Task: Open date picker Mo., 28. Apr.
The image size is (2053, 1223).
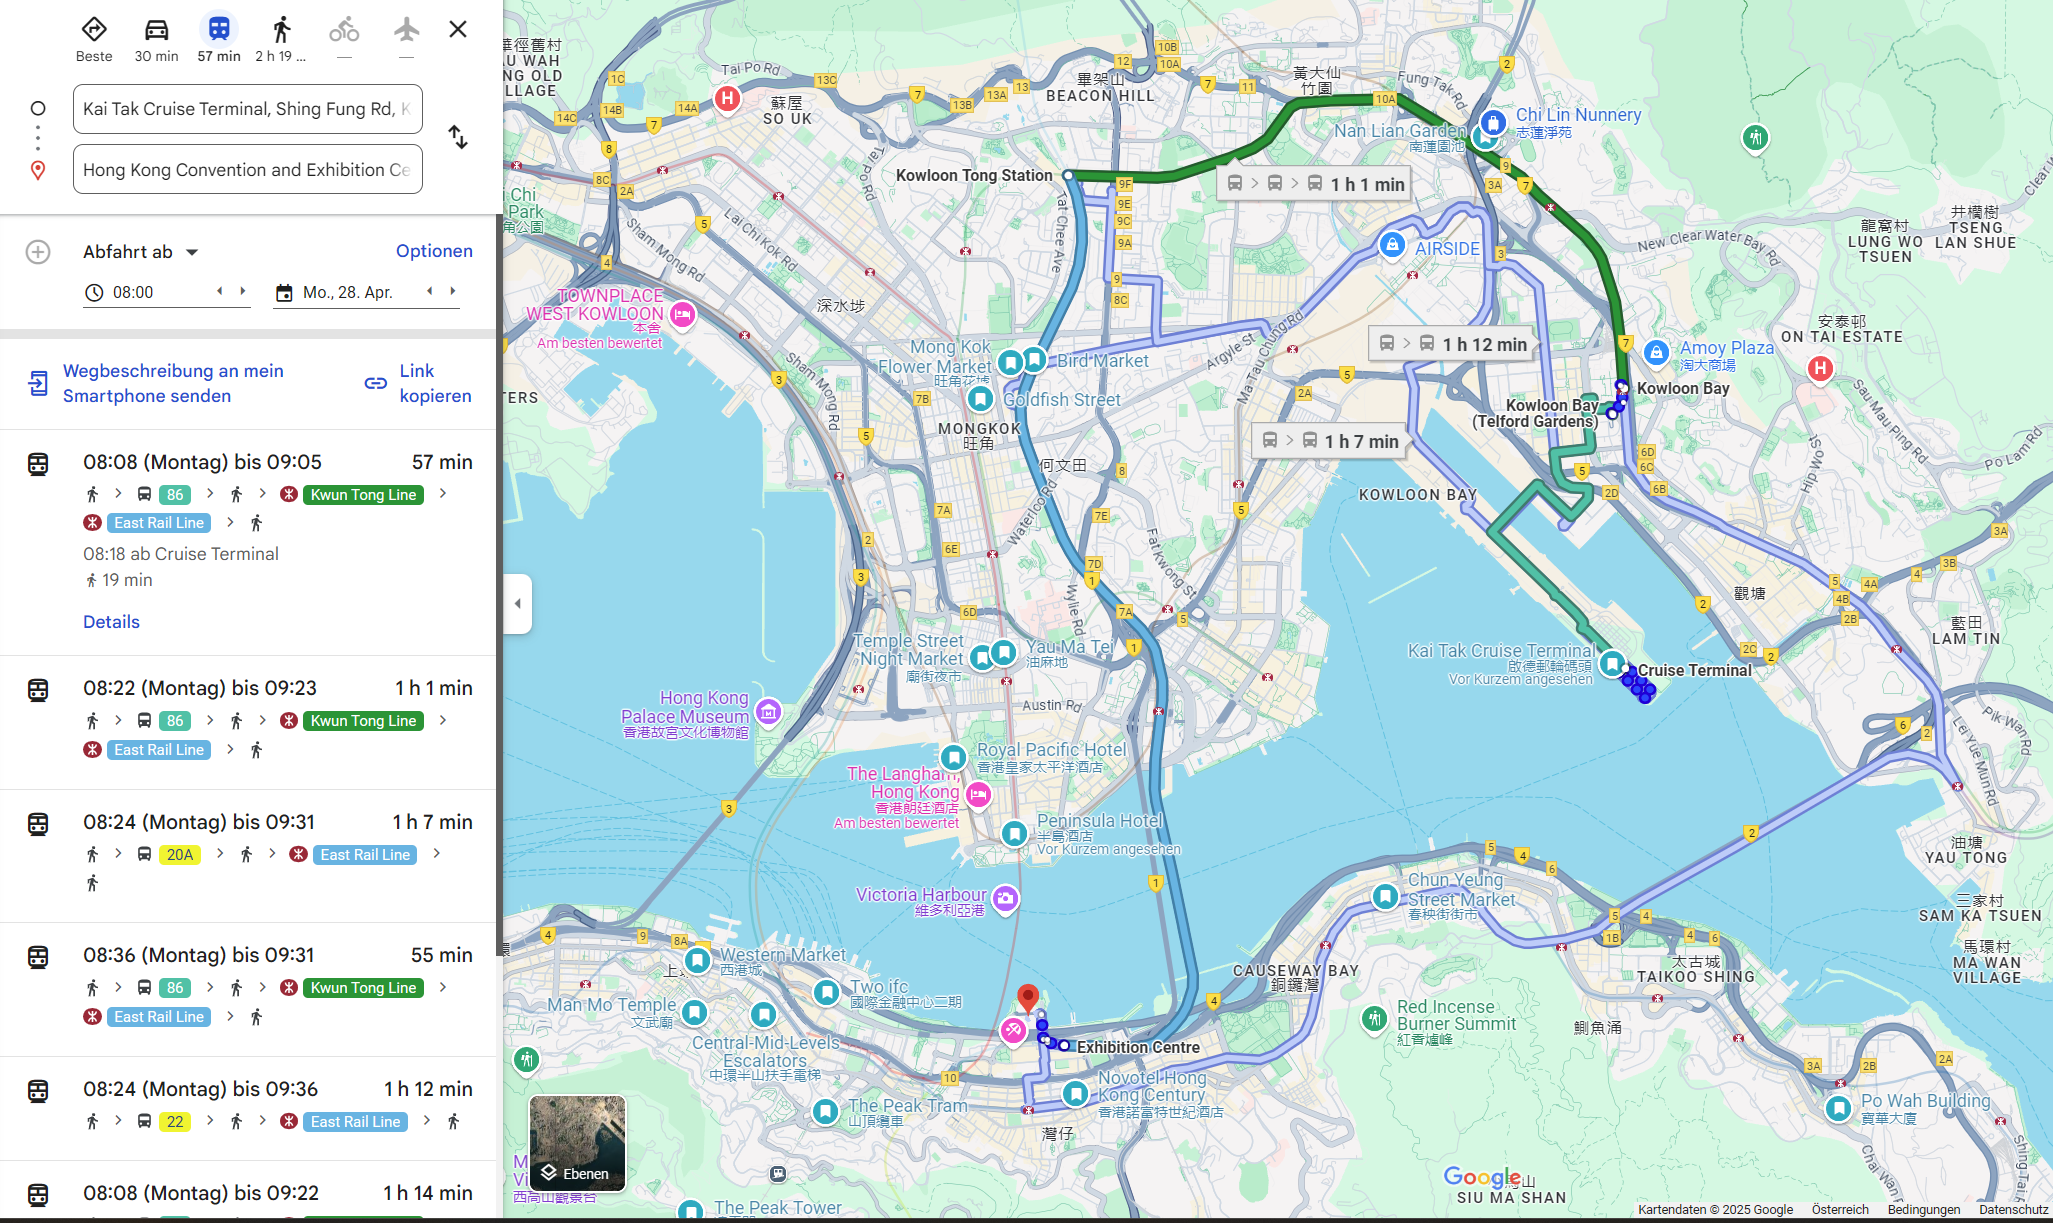Action: pyautogui.click(x=347, y=292)
